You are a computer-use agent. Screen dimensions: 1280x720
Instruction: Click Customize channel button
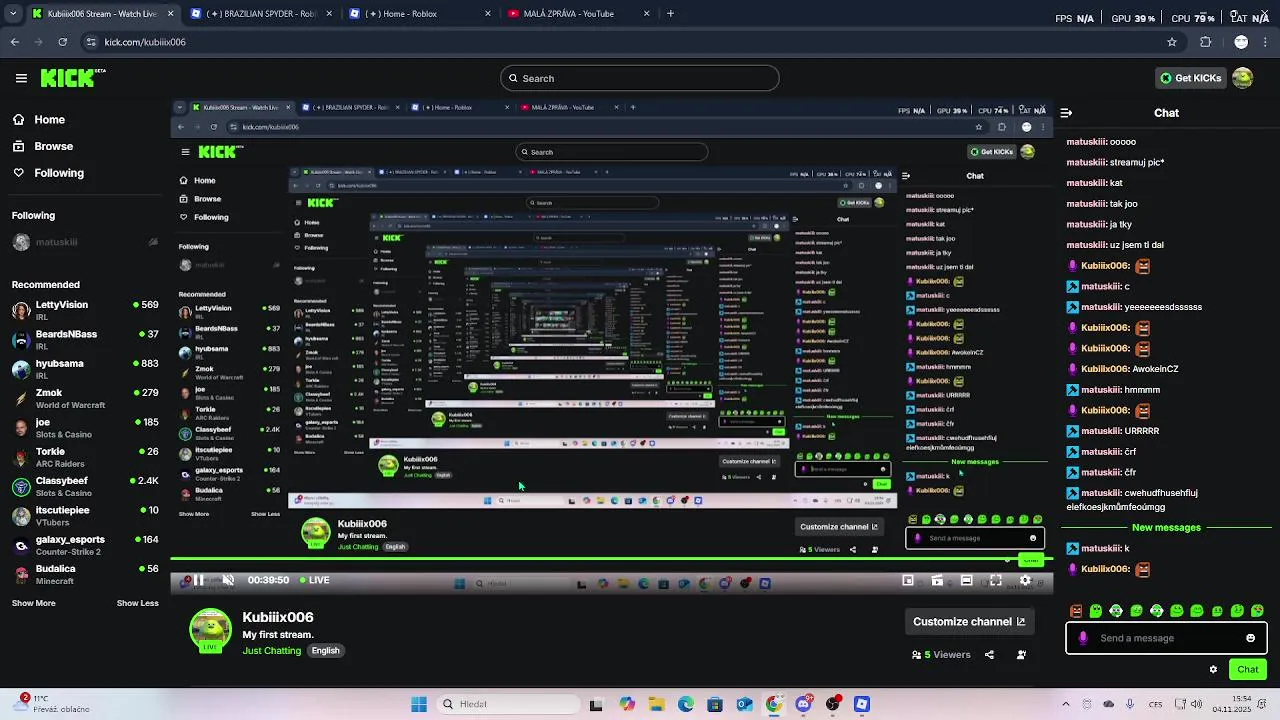tap(969, 621)
